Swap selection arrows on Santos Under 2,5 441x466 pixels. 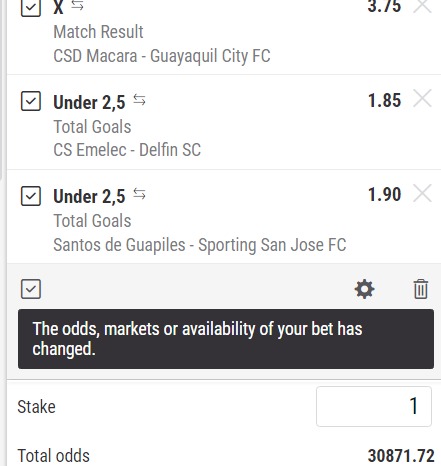pyautogui.click(x=139, y=194)
